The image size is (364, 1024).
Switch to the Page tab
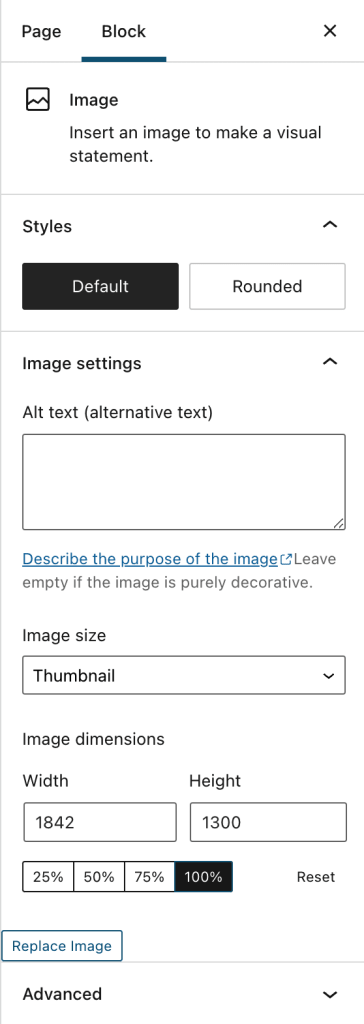(x=41, y=31)
